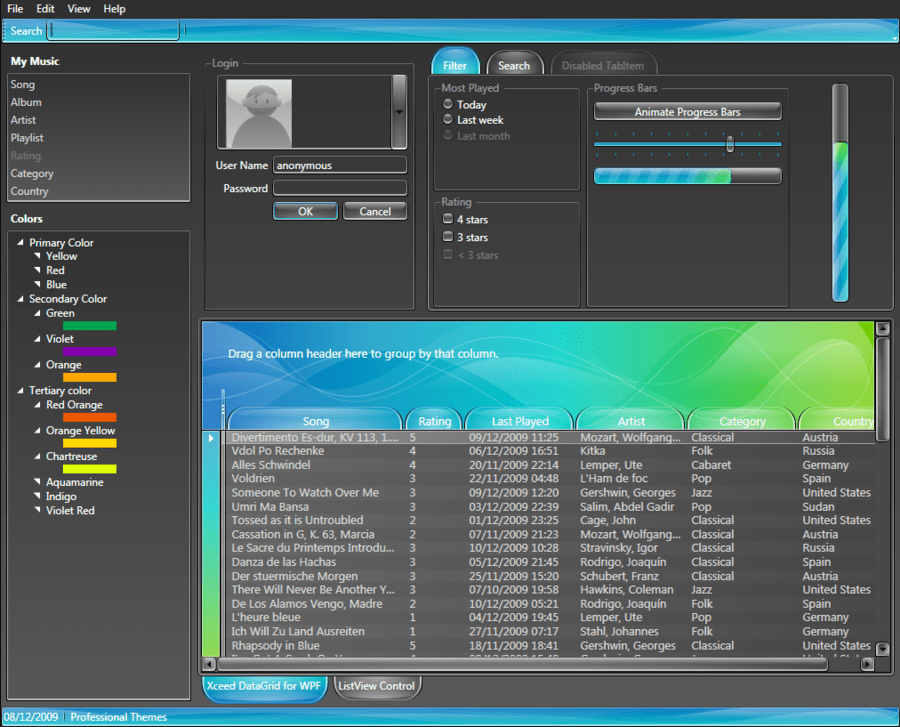
Task: Click OK to log in
Action: 305,211
